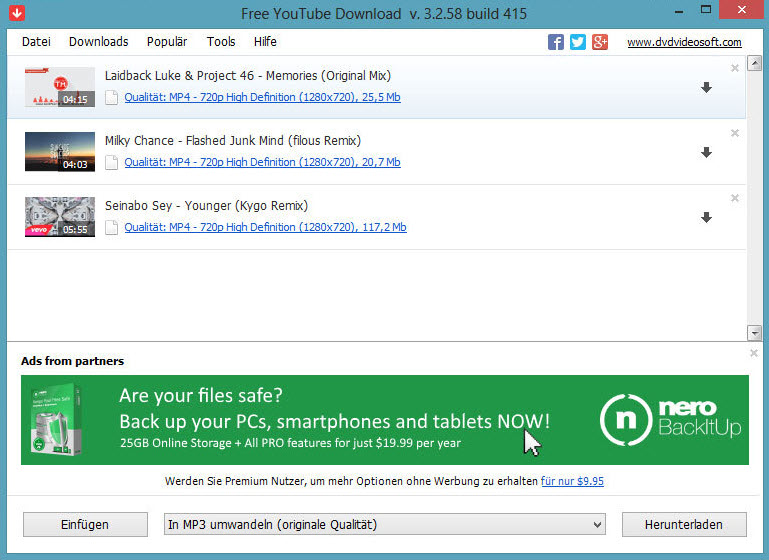
Task: Open the Twitter icon link
Action: tap(578, 42)
